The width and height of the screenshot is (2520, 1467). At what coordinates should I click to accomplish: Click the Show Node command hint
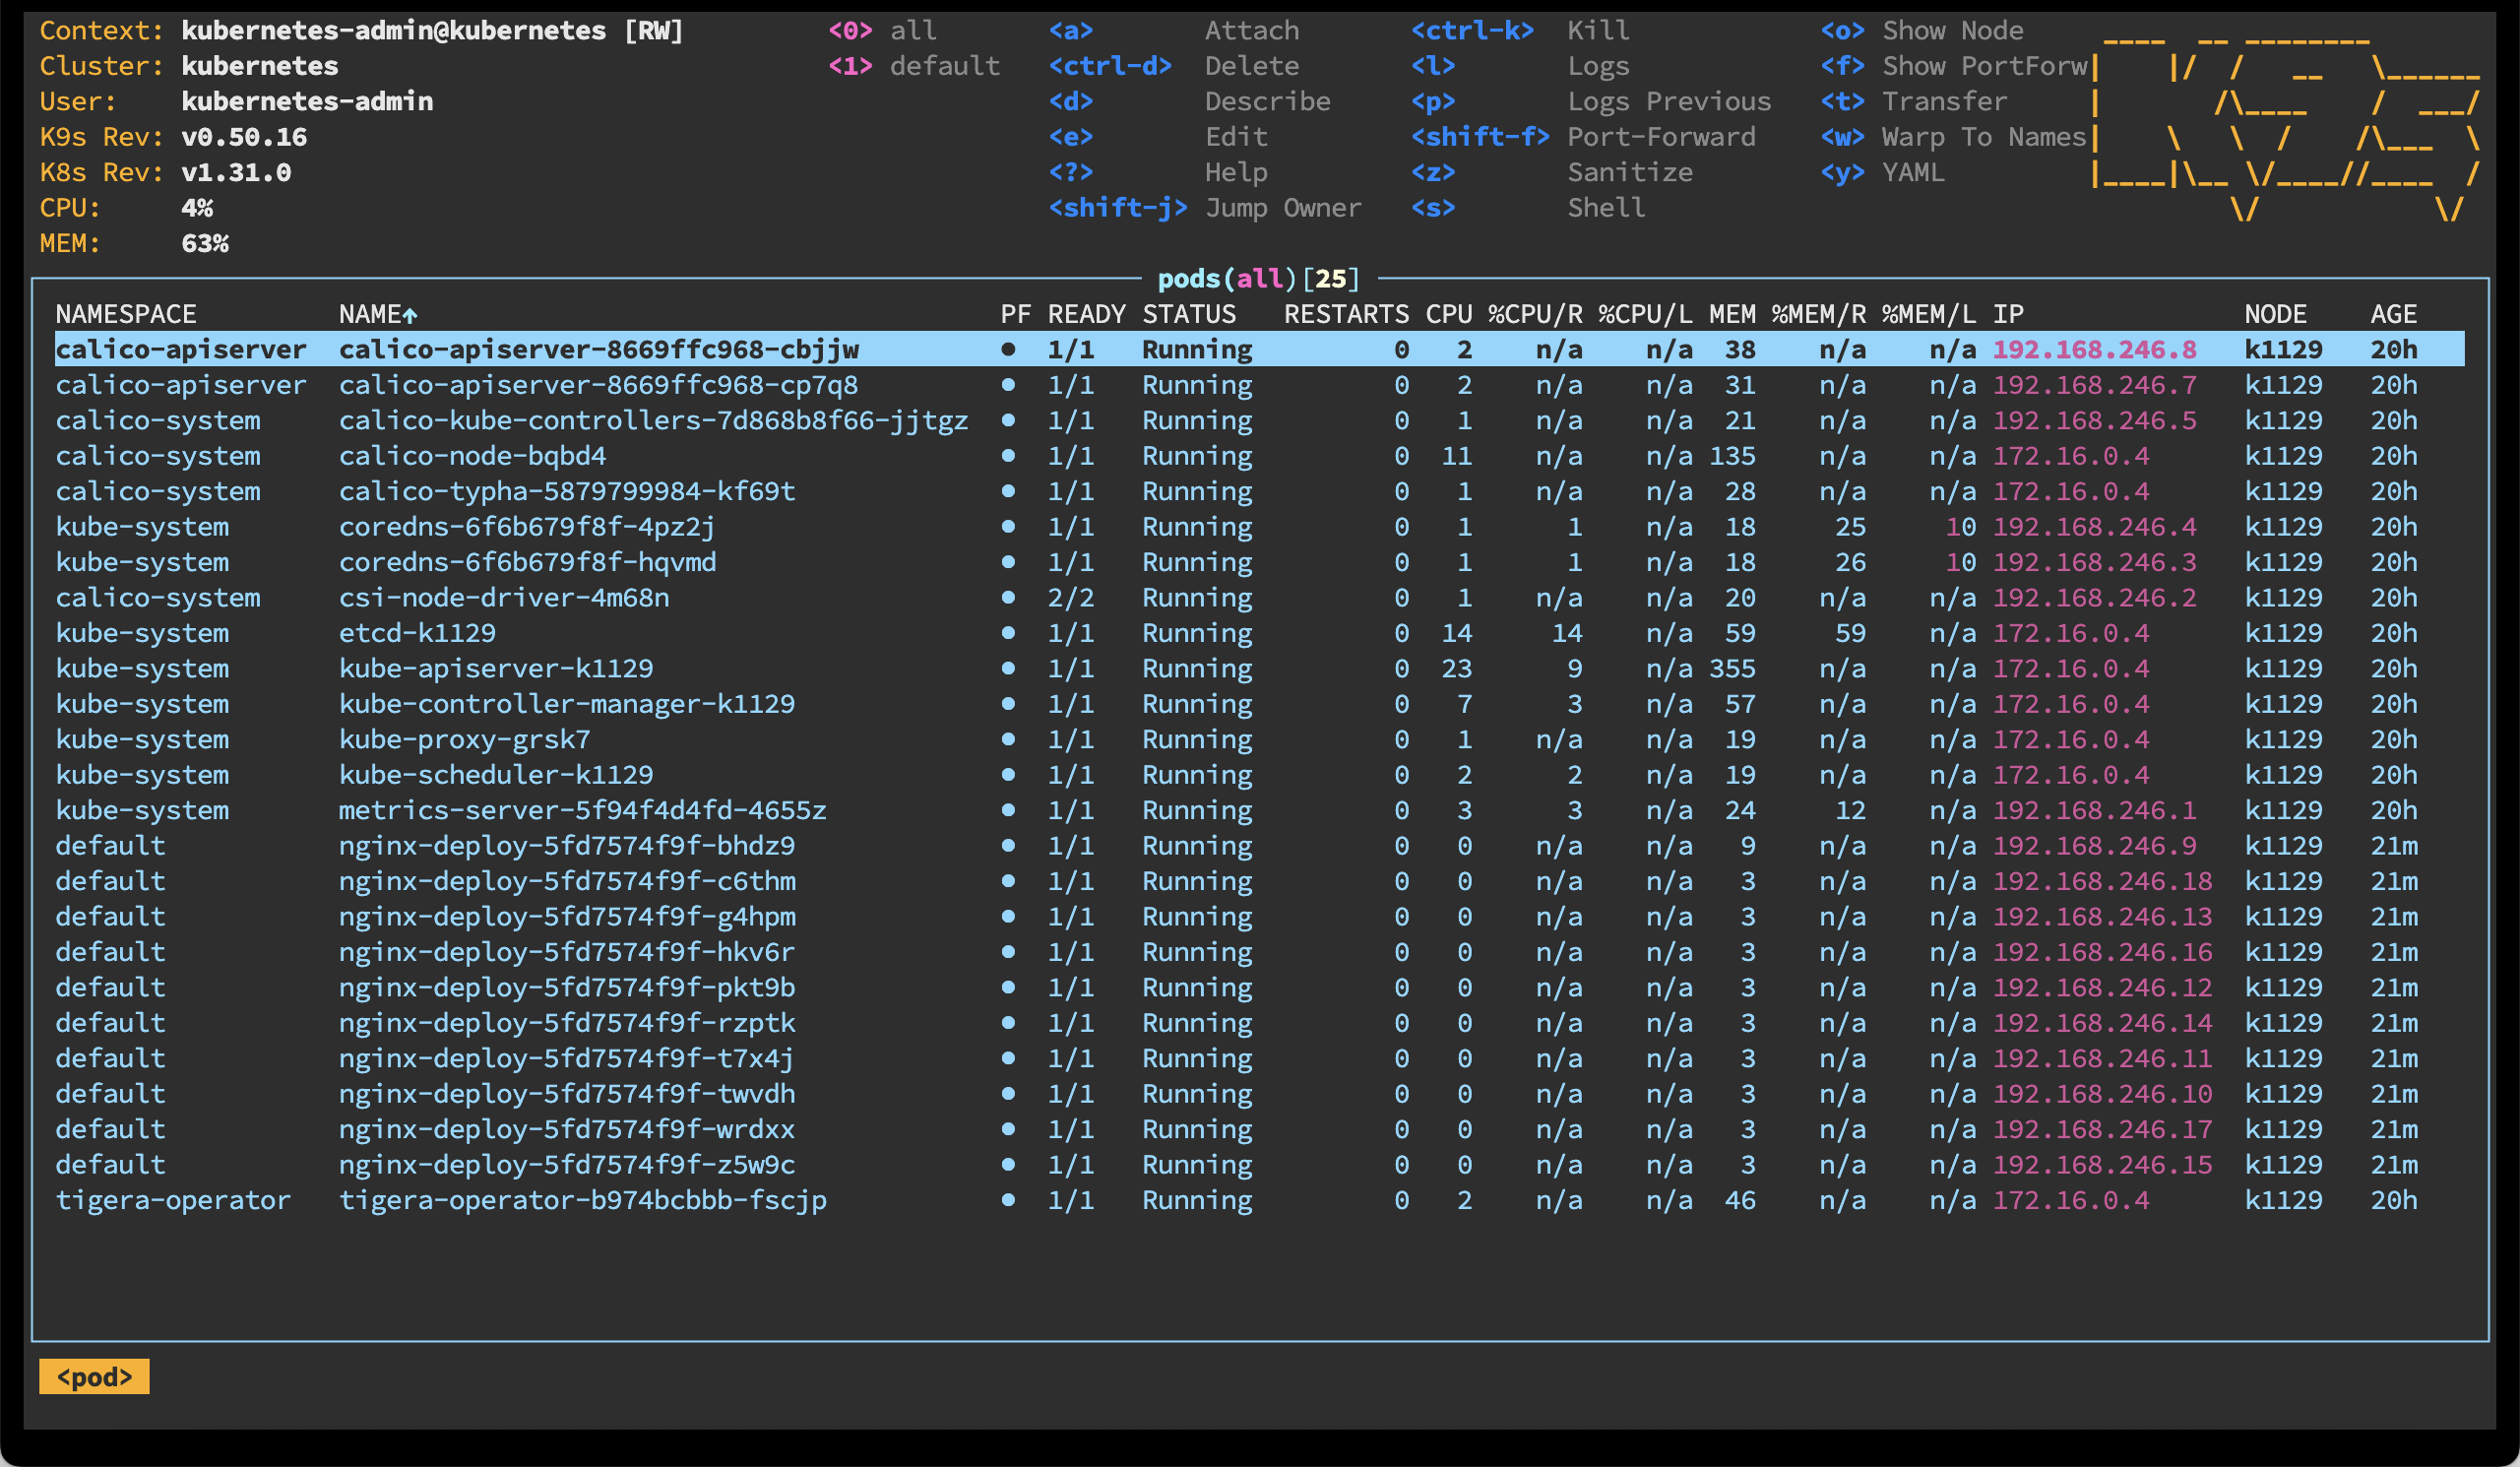point(1953,31)
